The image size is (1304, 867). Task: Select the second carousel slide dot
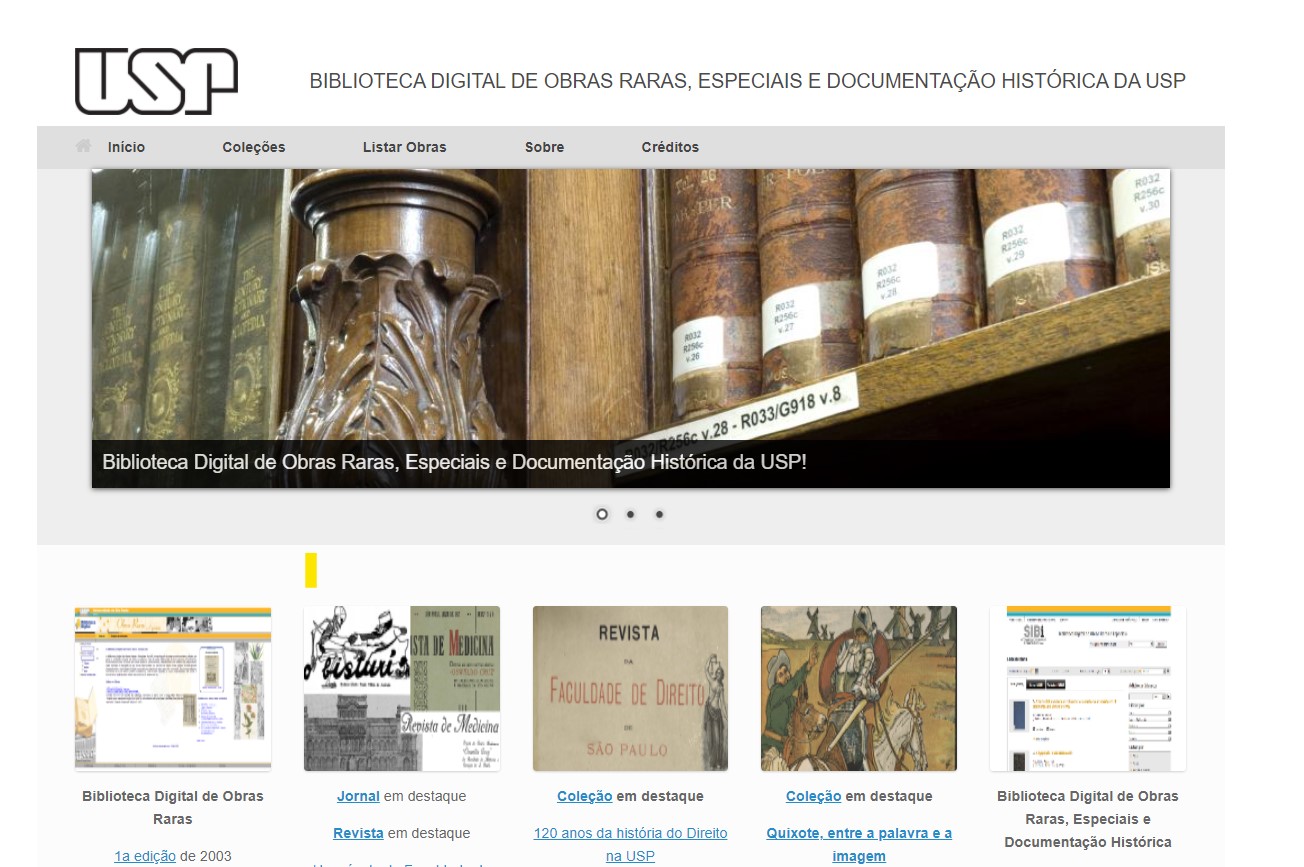630,514
